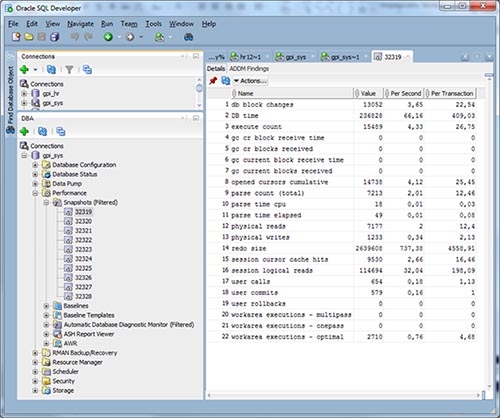This screenshot has height=418, width=500.
Task: Open dropdown arrow next to Back button
Action: (x=119, y=37)
